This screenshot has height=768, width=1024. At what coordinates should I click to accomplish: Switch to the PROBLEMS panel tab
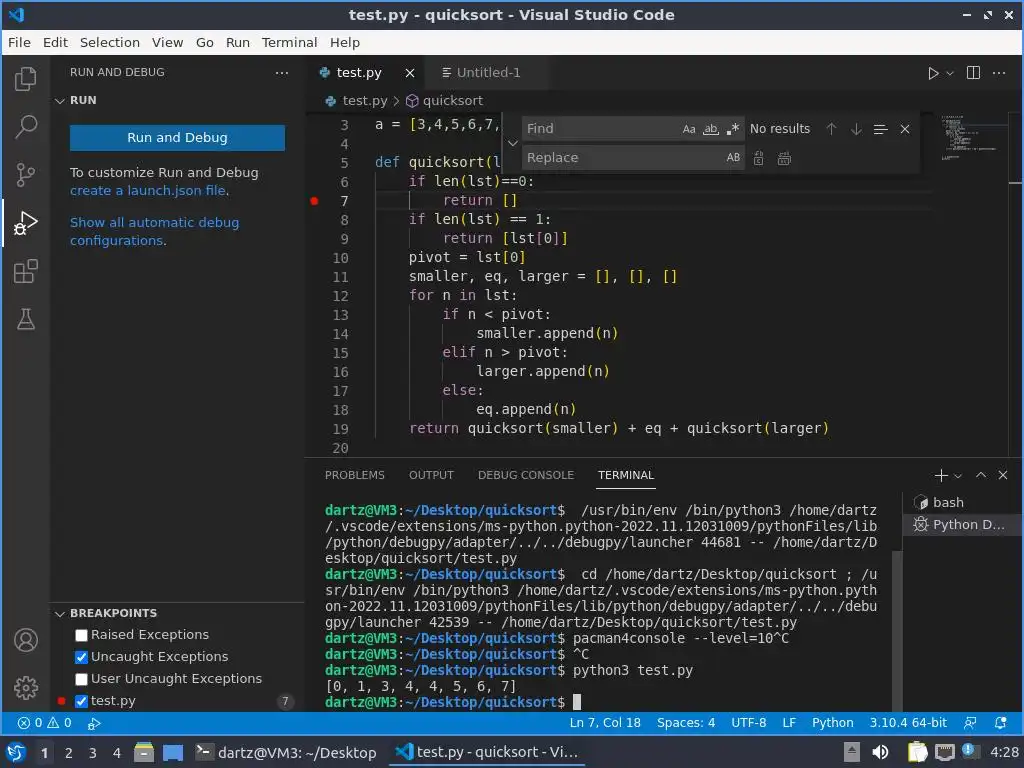(355, 475)
